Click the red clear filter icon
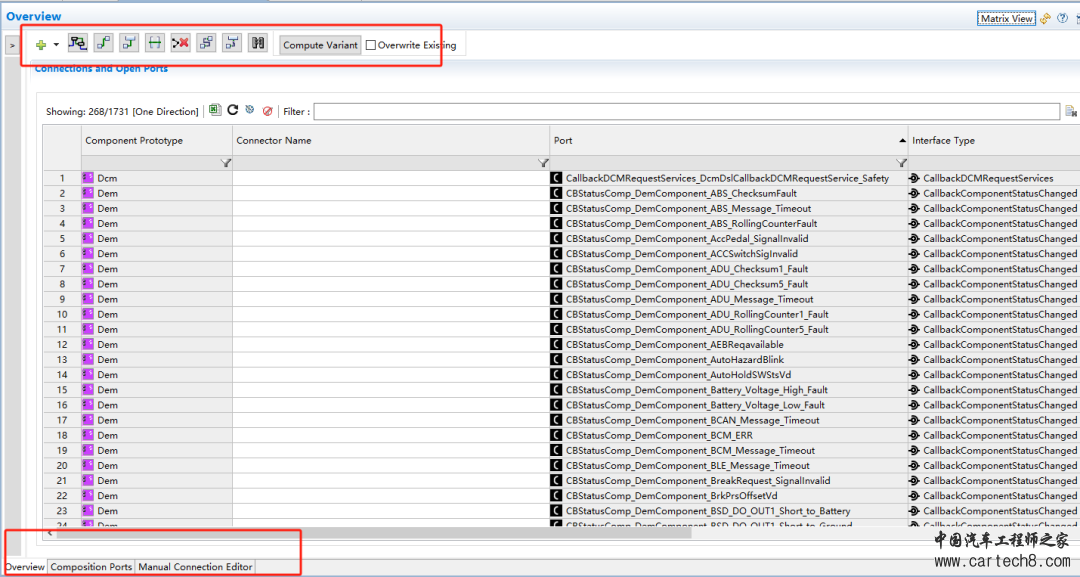 click(267, 111)
